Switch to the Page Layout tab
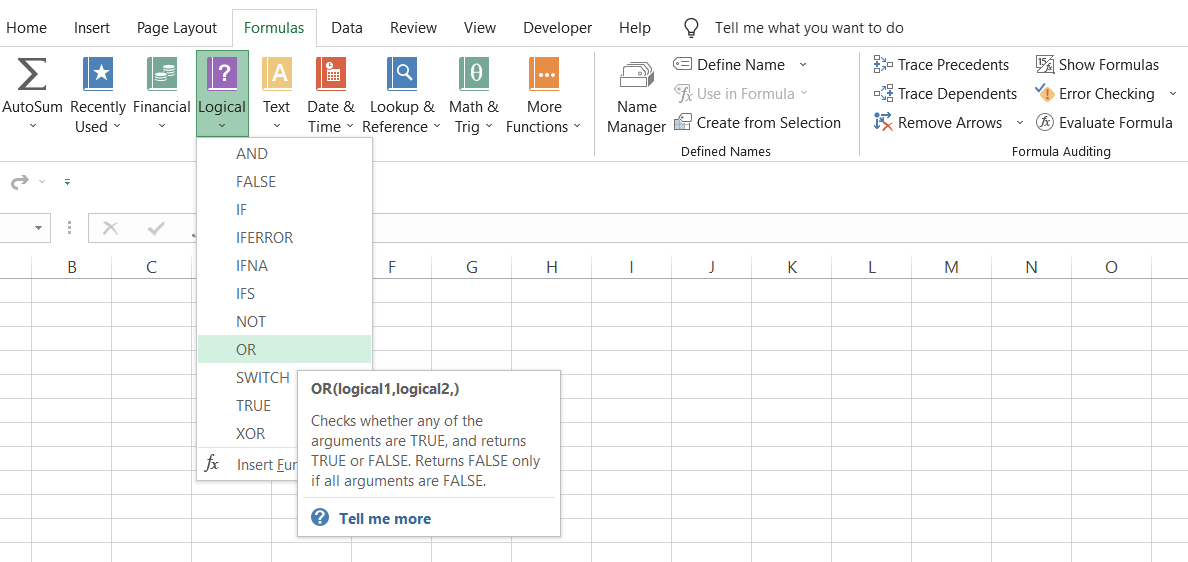The width and height of the screenshot is (1188, 562). 177,28
